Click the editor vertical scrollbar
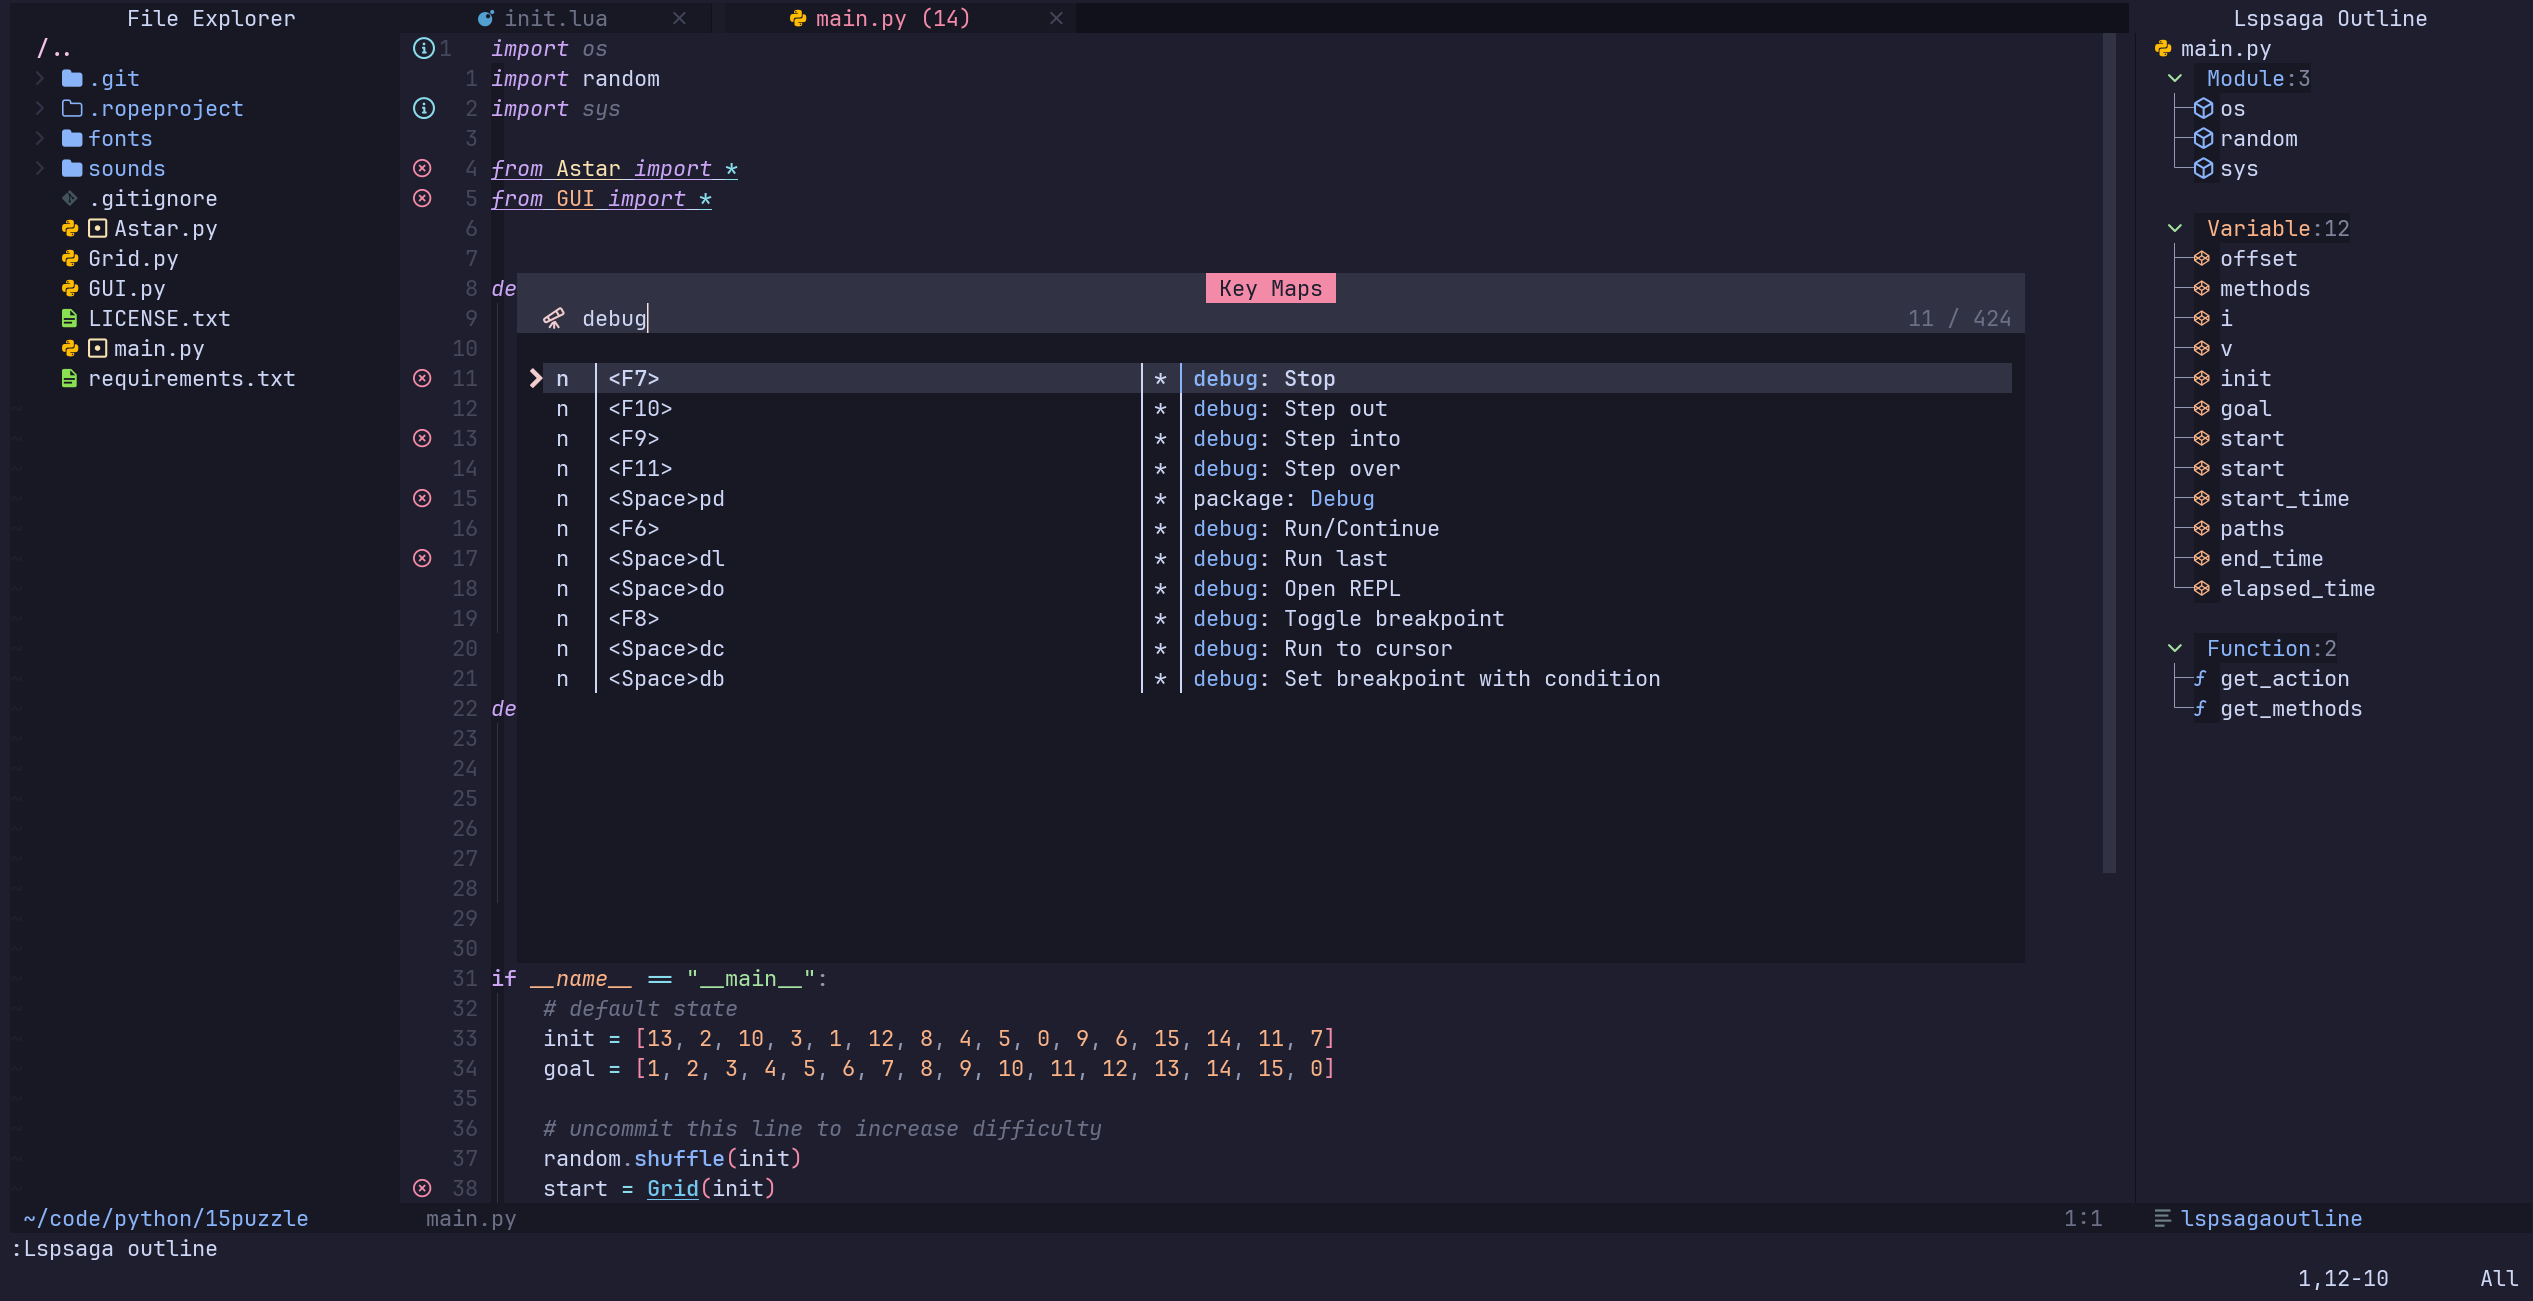The height and width of the screenshot is (1301, 2533). click(2109, 450)
